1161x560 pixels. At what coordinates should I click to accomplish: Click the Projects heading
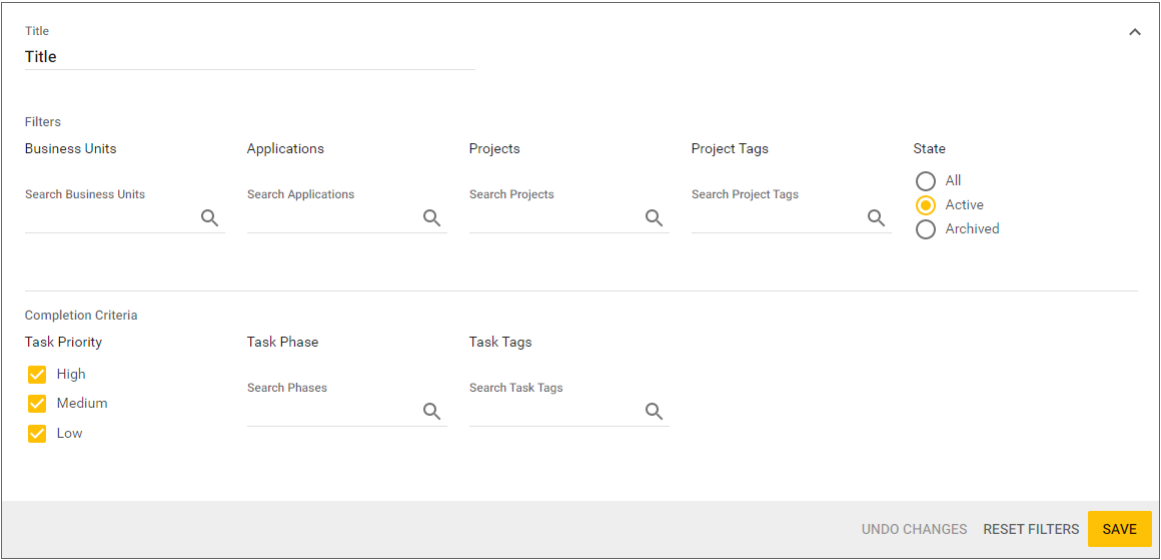coord(494,149)
